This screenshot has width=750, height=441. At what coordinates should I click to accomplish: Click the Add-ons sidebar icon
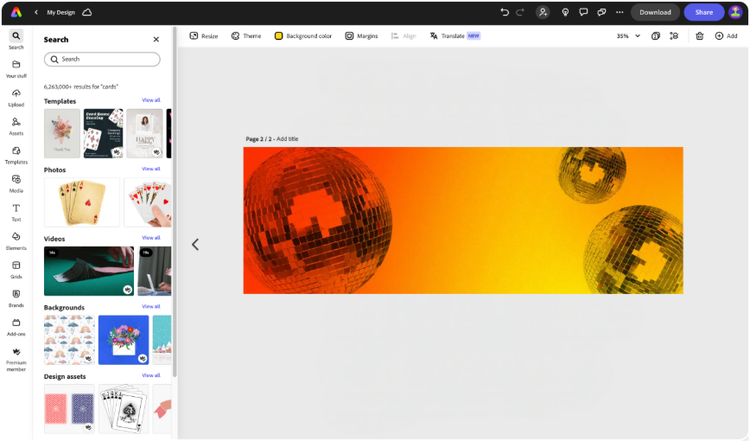pyautogui.click(x=16, y=327)
